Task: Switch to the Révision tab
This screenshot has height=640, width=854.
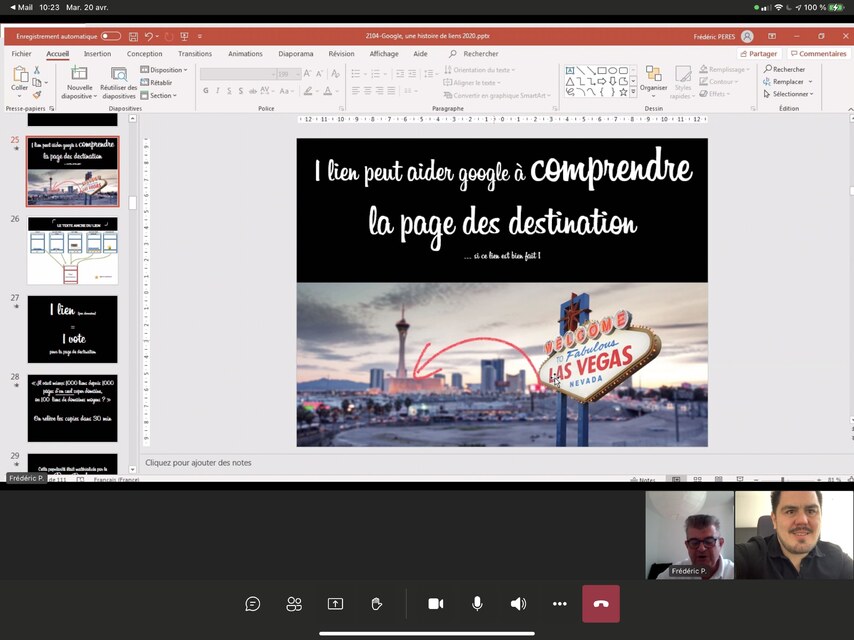Action: [341, 53]
